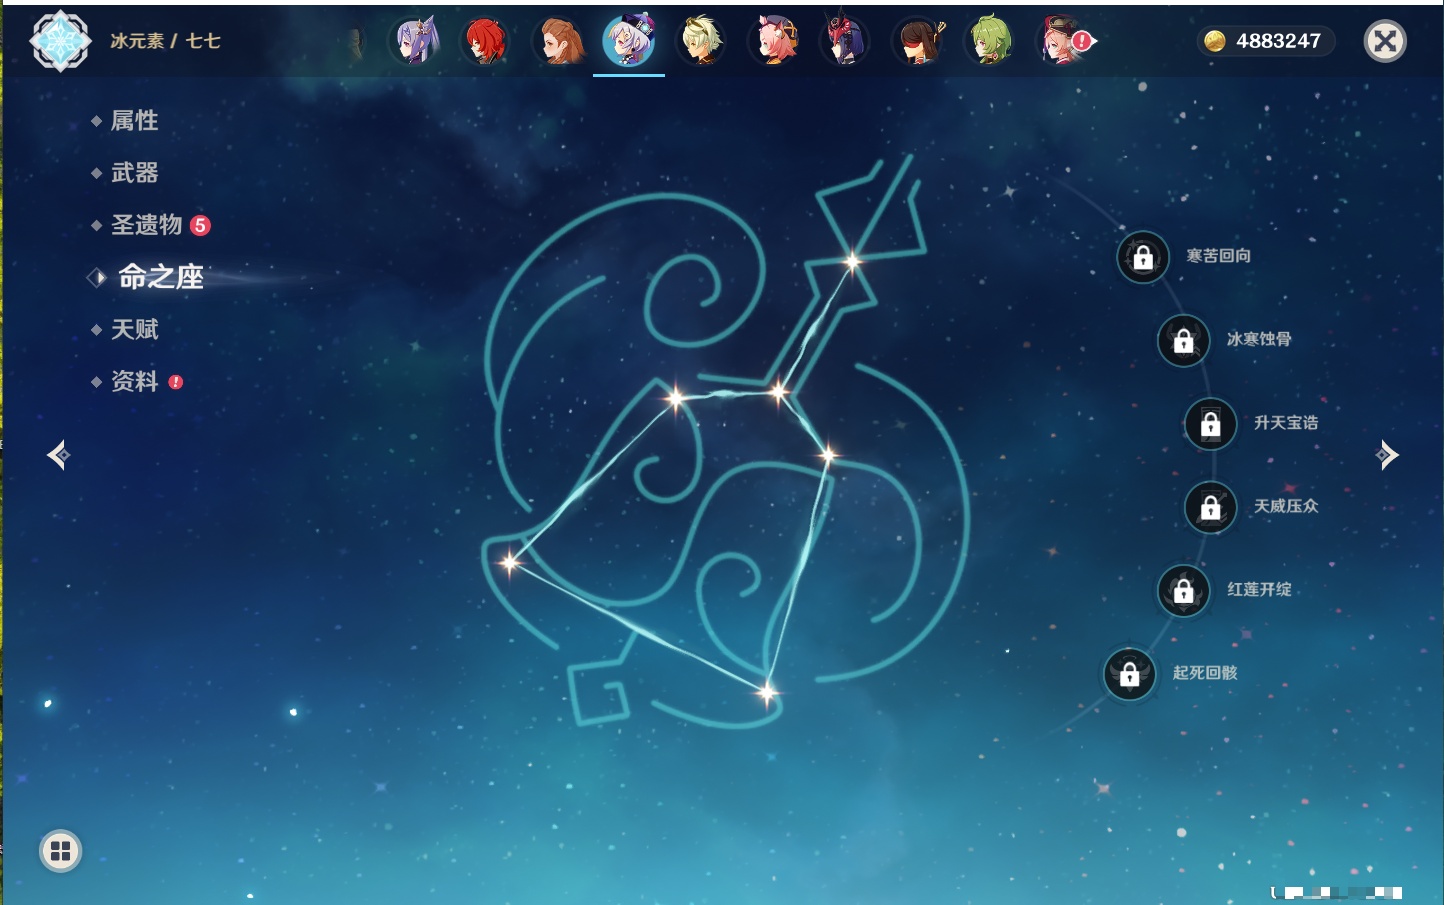Close the character screen with X button

coord(1385,41)
